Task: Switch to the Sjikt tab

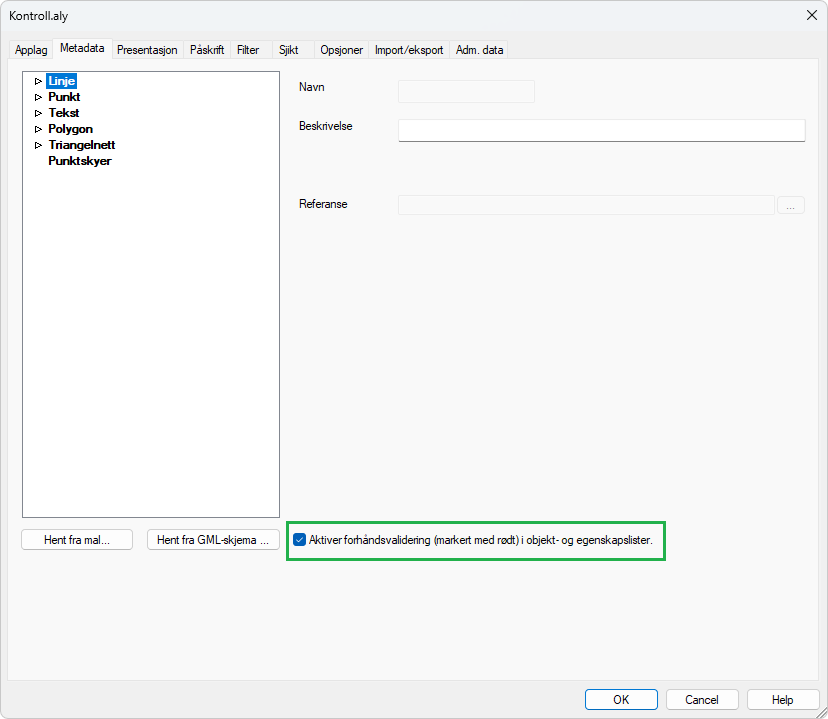Action: pyautogui.click(x=289, y=50)
